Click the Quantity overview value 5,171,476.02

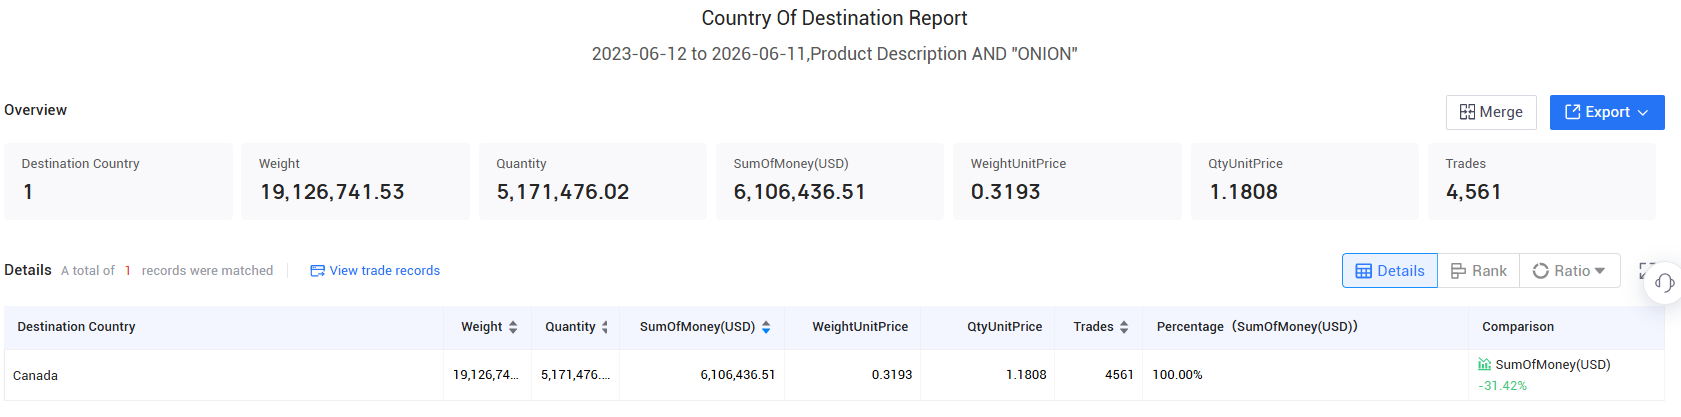[x=563, y=192]
